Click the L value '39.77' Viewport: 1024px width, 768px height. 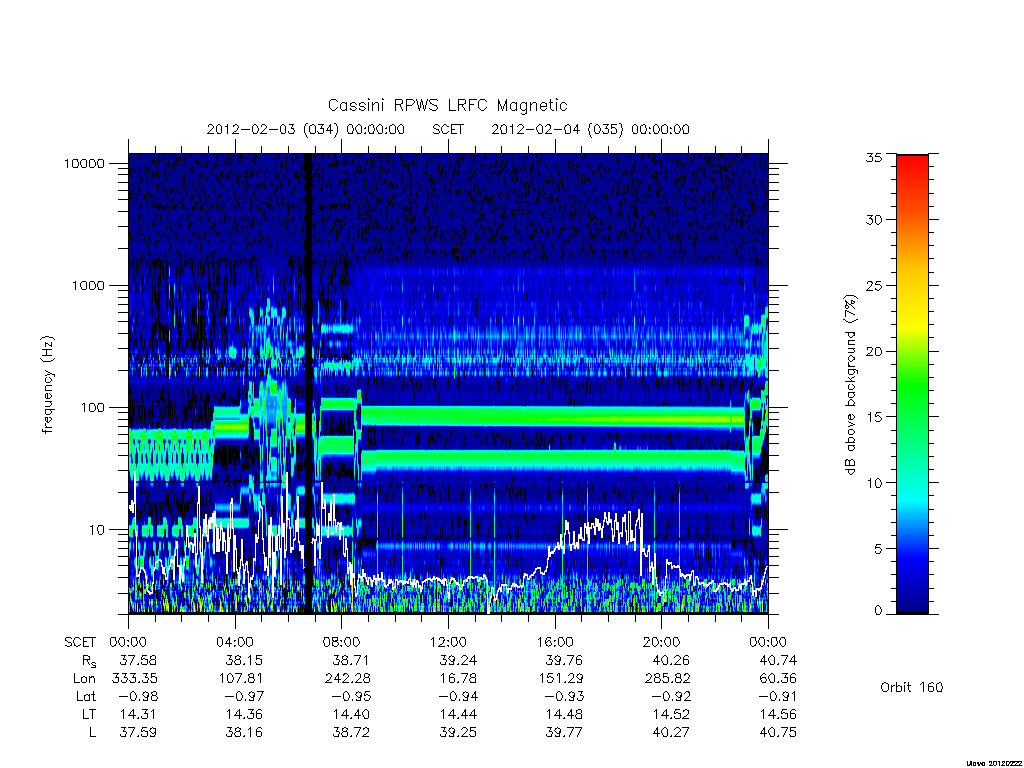(x=564, y=732)
